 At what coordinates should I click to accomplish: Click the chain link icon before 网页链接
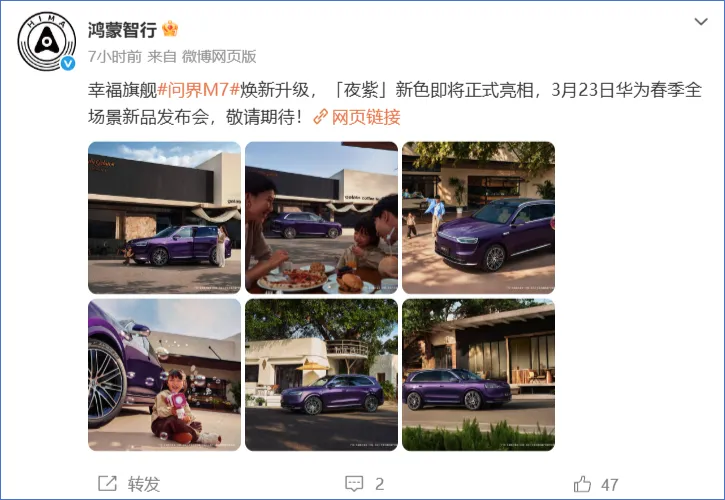(x=320, y=117)
